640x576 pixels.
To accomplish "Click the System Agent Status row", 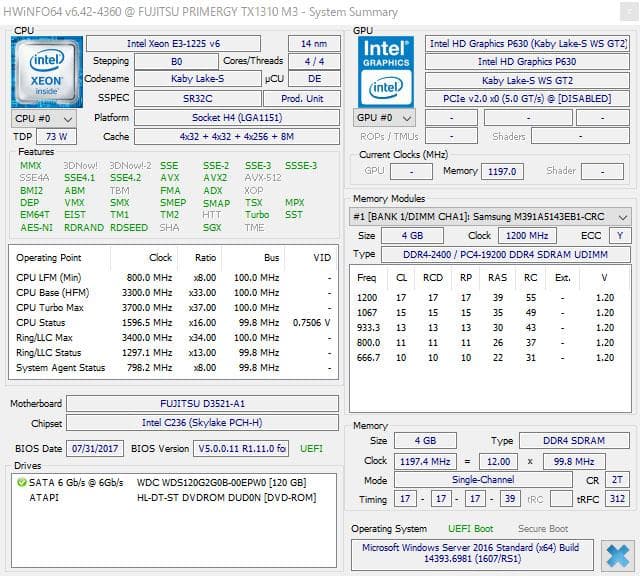I will click(173, 368).
